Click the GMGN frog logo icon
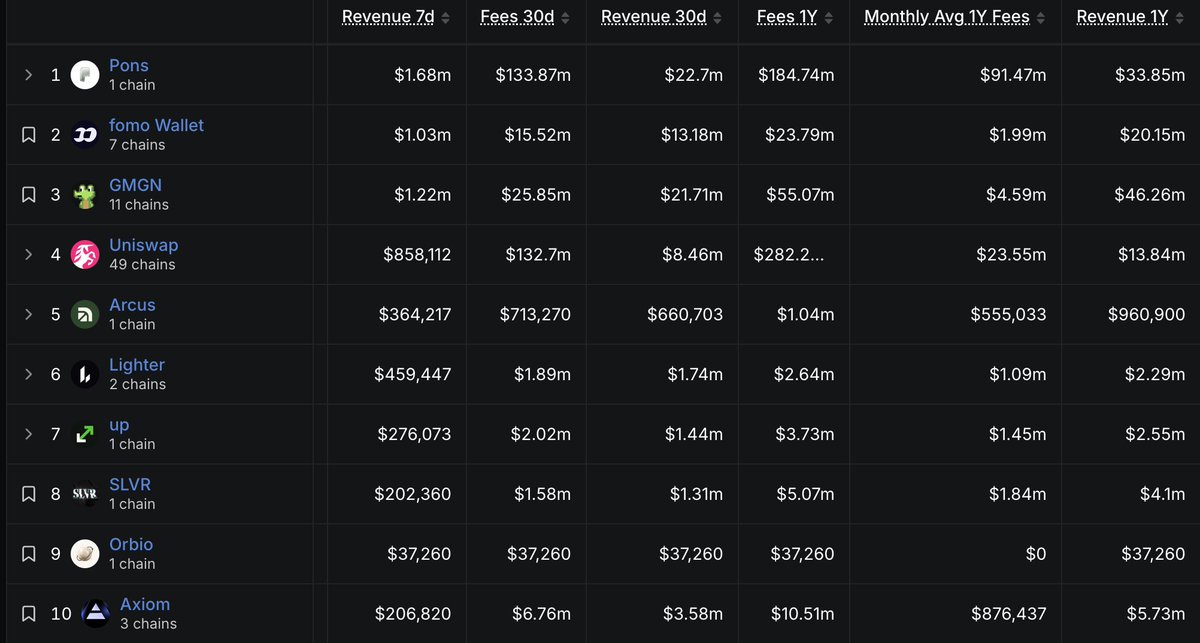 click(x=85, y=195)
